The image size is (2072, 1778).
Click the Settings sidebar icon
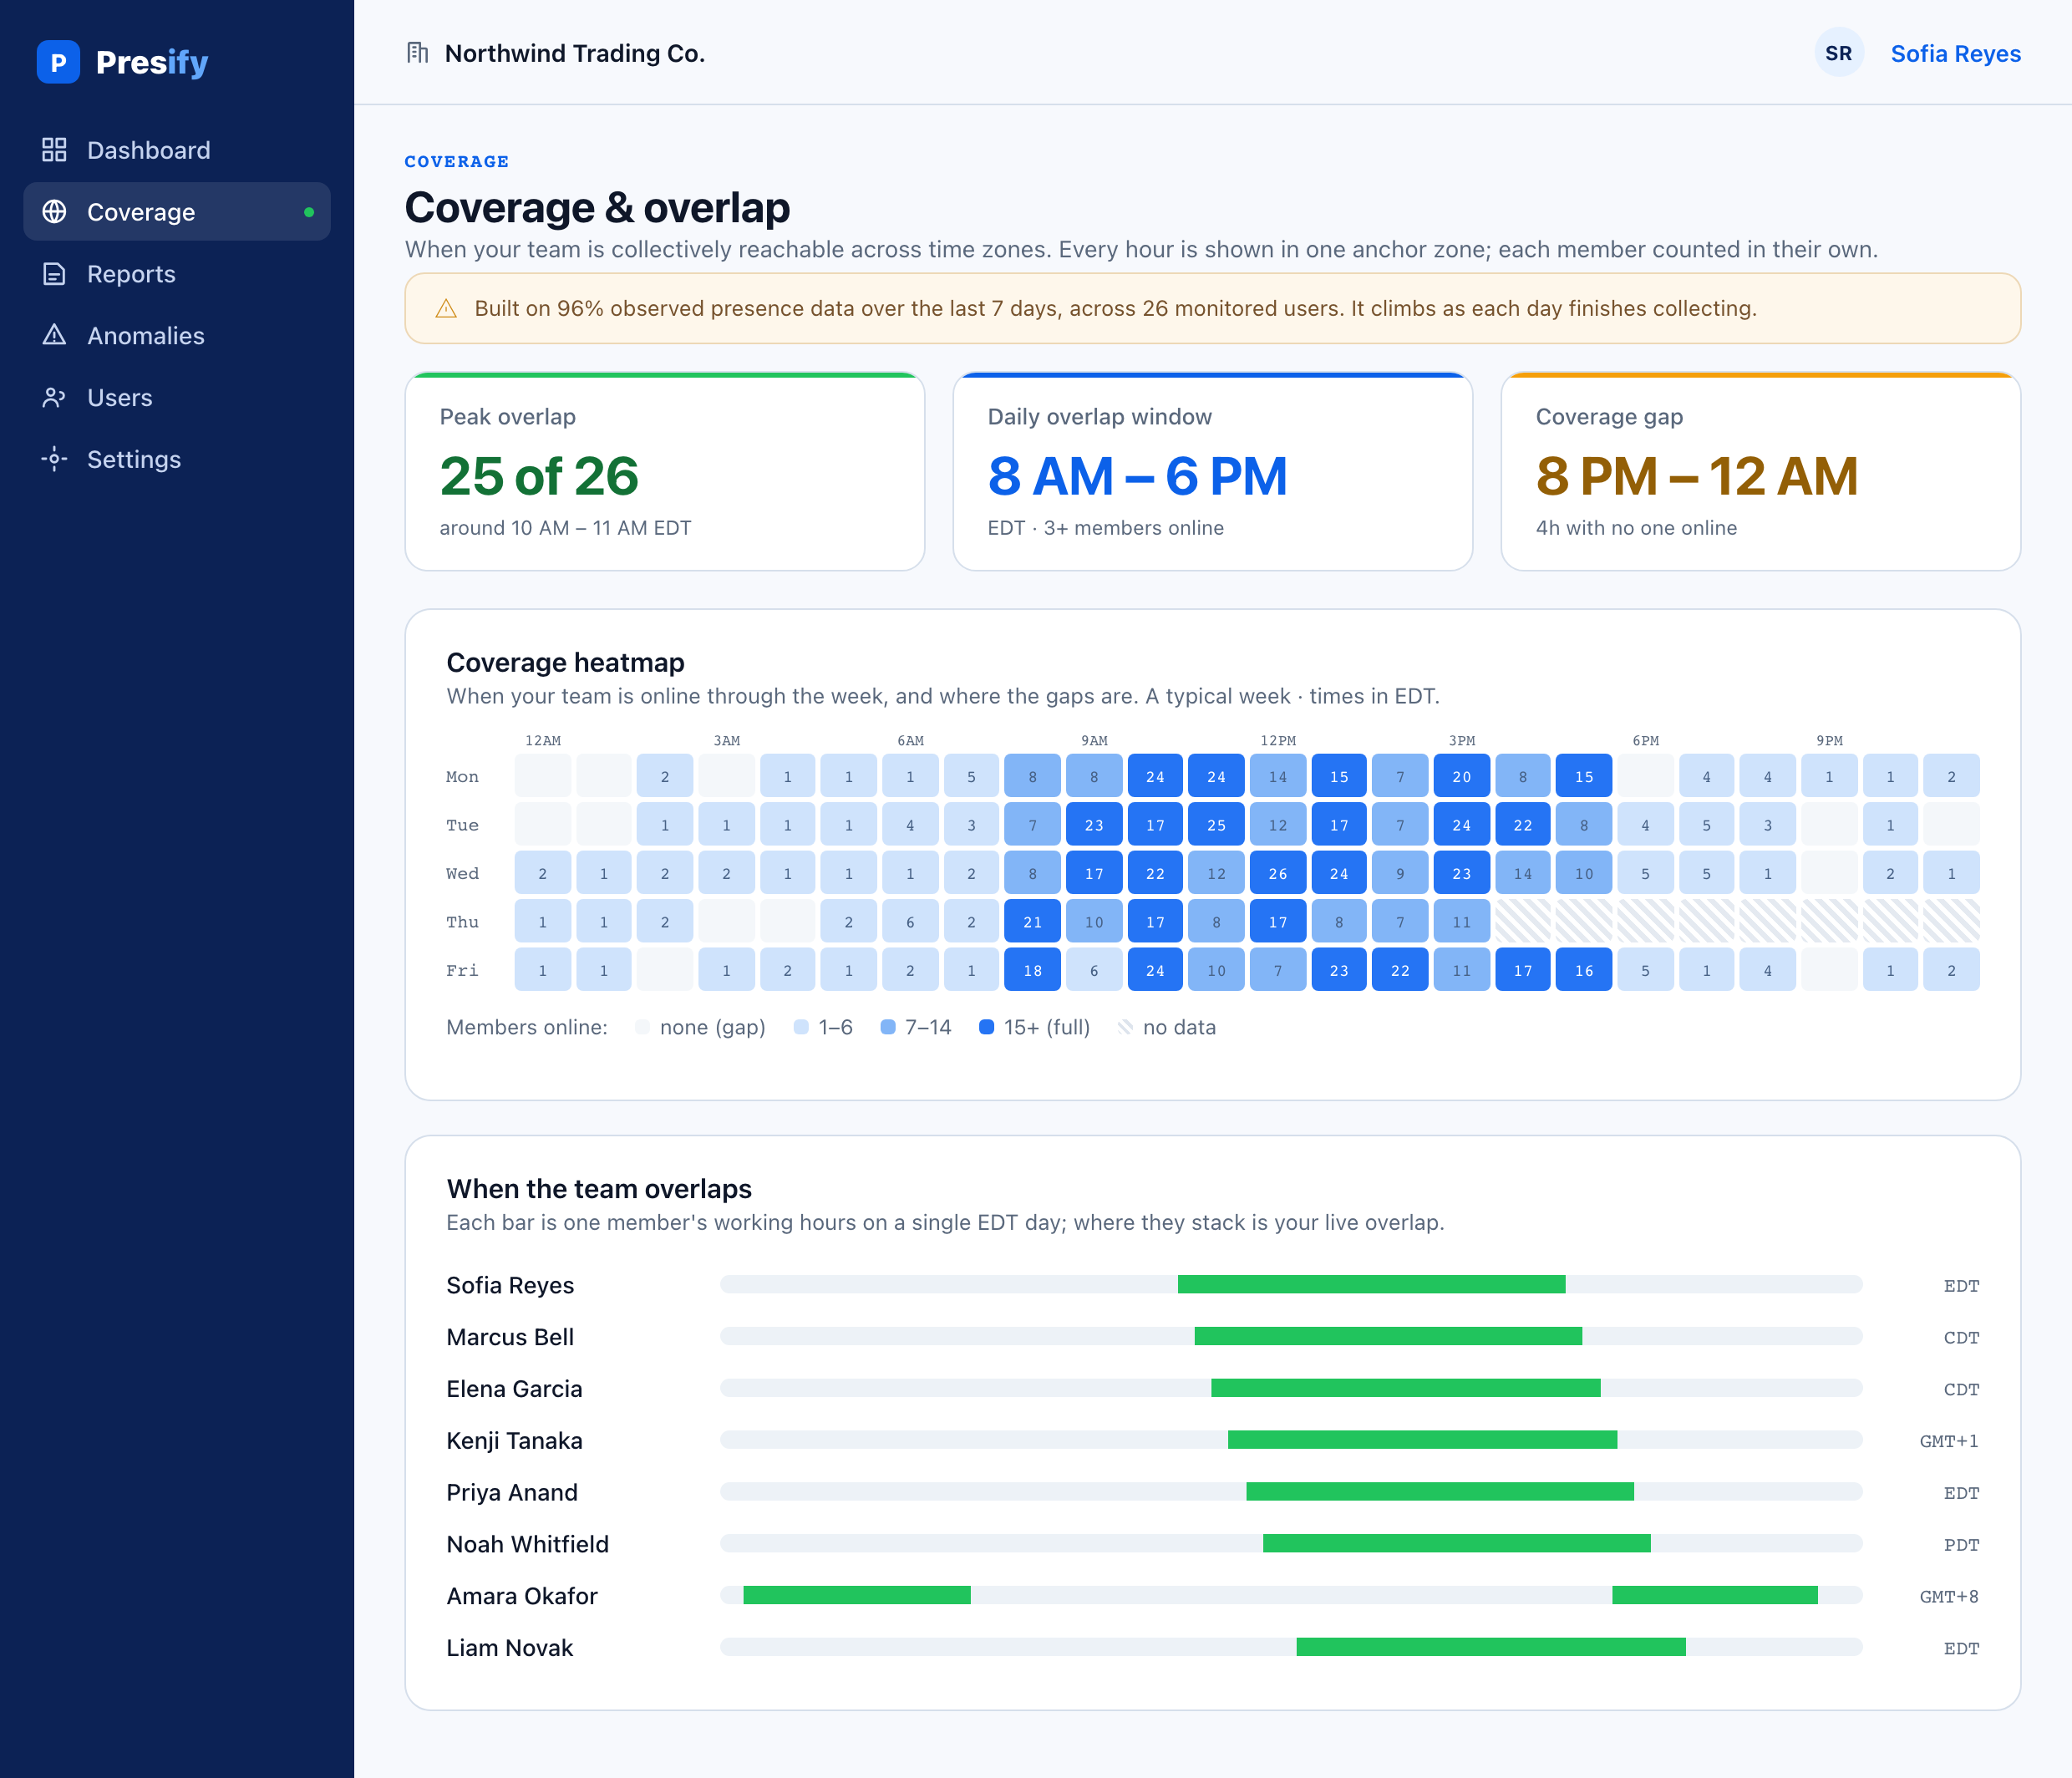pyautogui.click(x=54, y=459)
